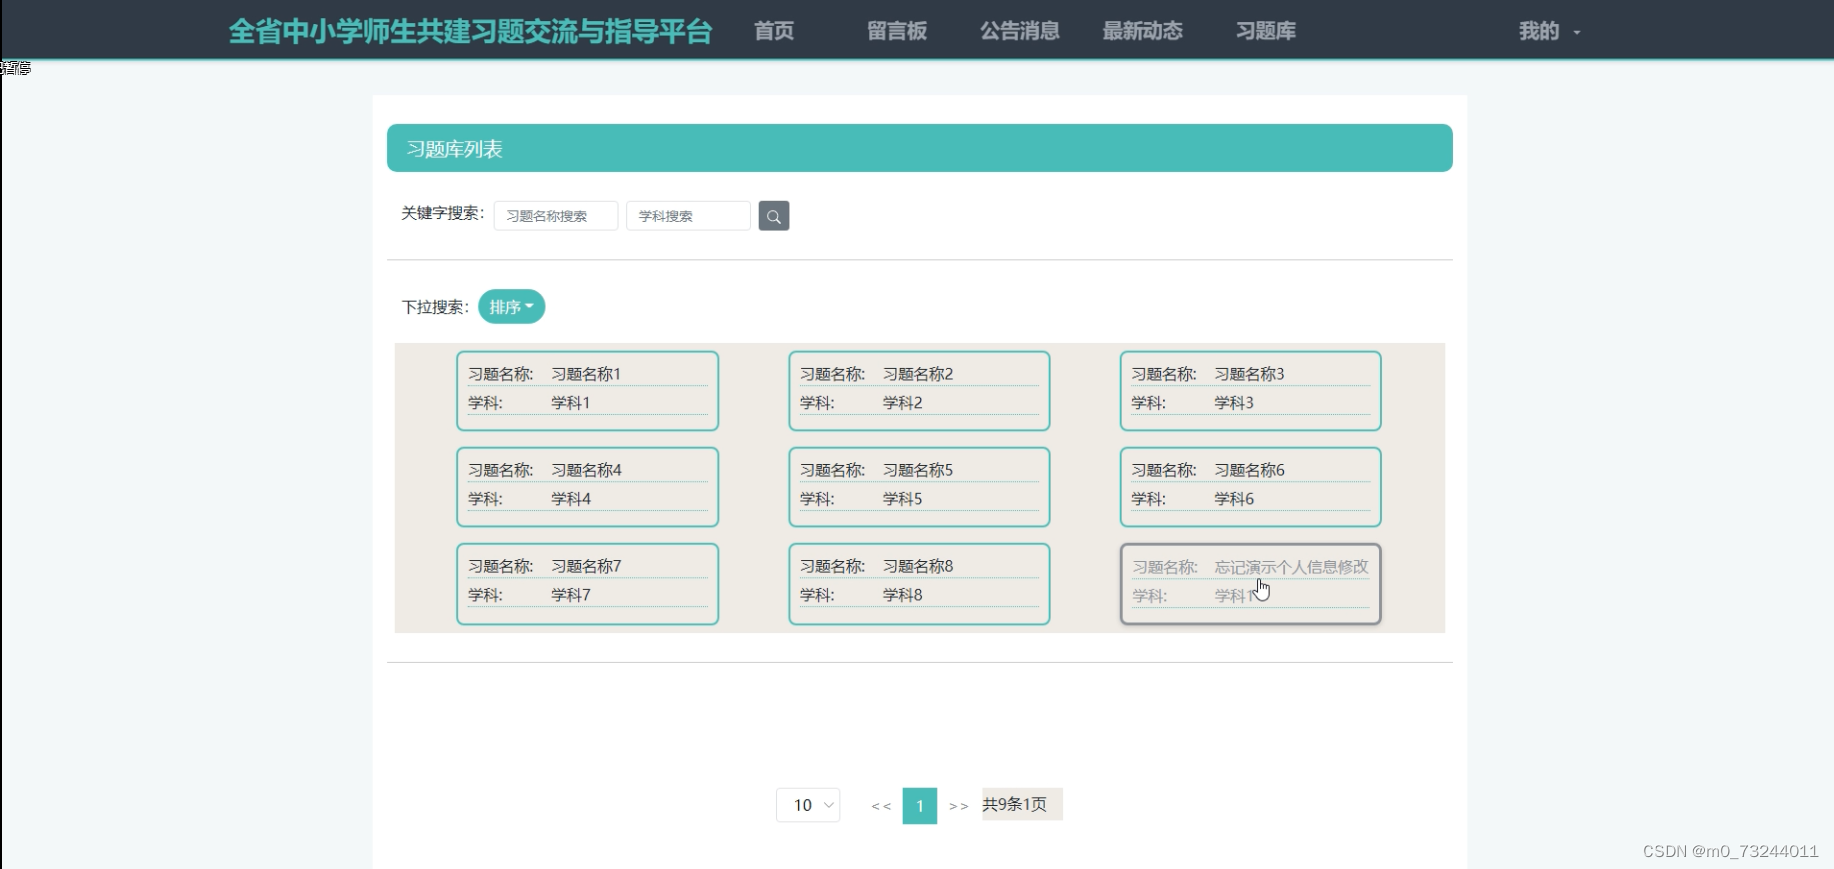Open the 留言板 nav item
1834x869 pixels.
point(897,31)
